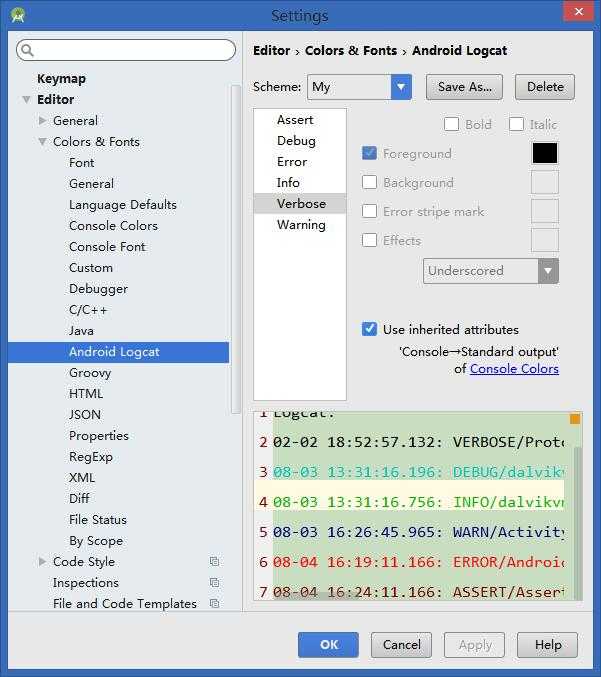Select Android Logcat in the tree
The width and height of the screenshot is (601, 677).
(x=118, y=352)
